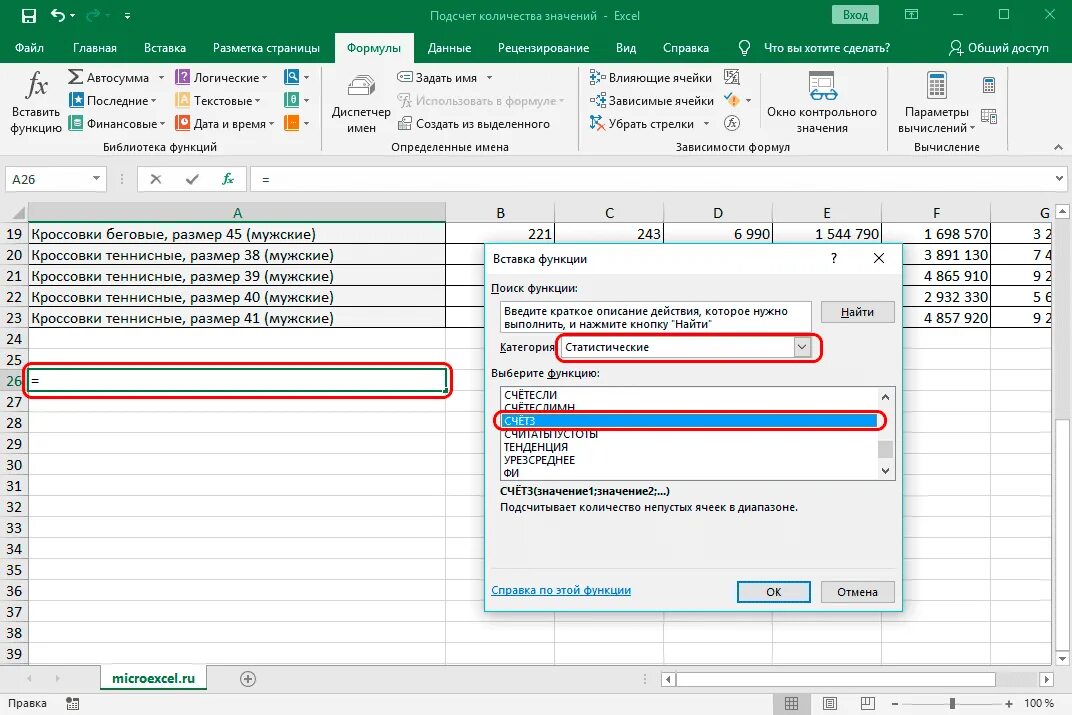1072x715 pixels.
Task: Click Calculate Sheet icon
Action: (989, 117)
